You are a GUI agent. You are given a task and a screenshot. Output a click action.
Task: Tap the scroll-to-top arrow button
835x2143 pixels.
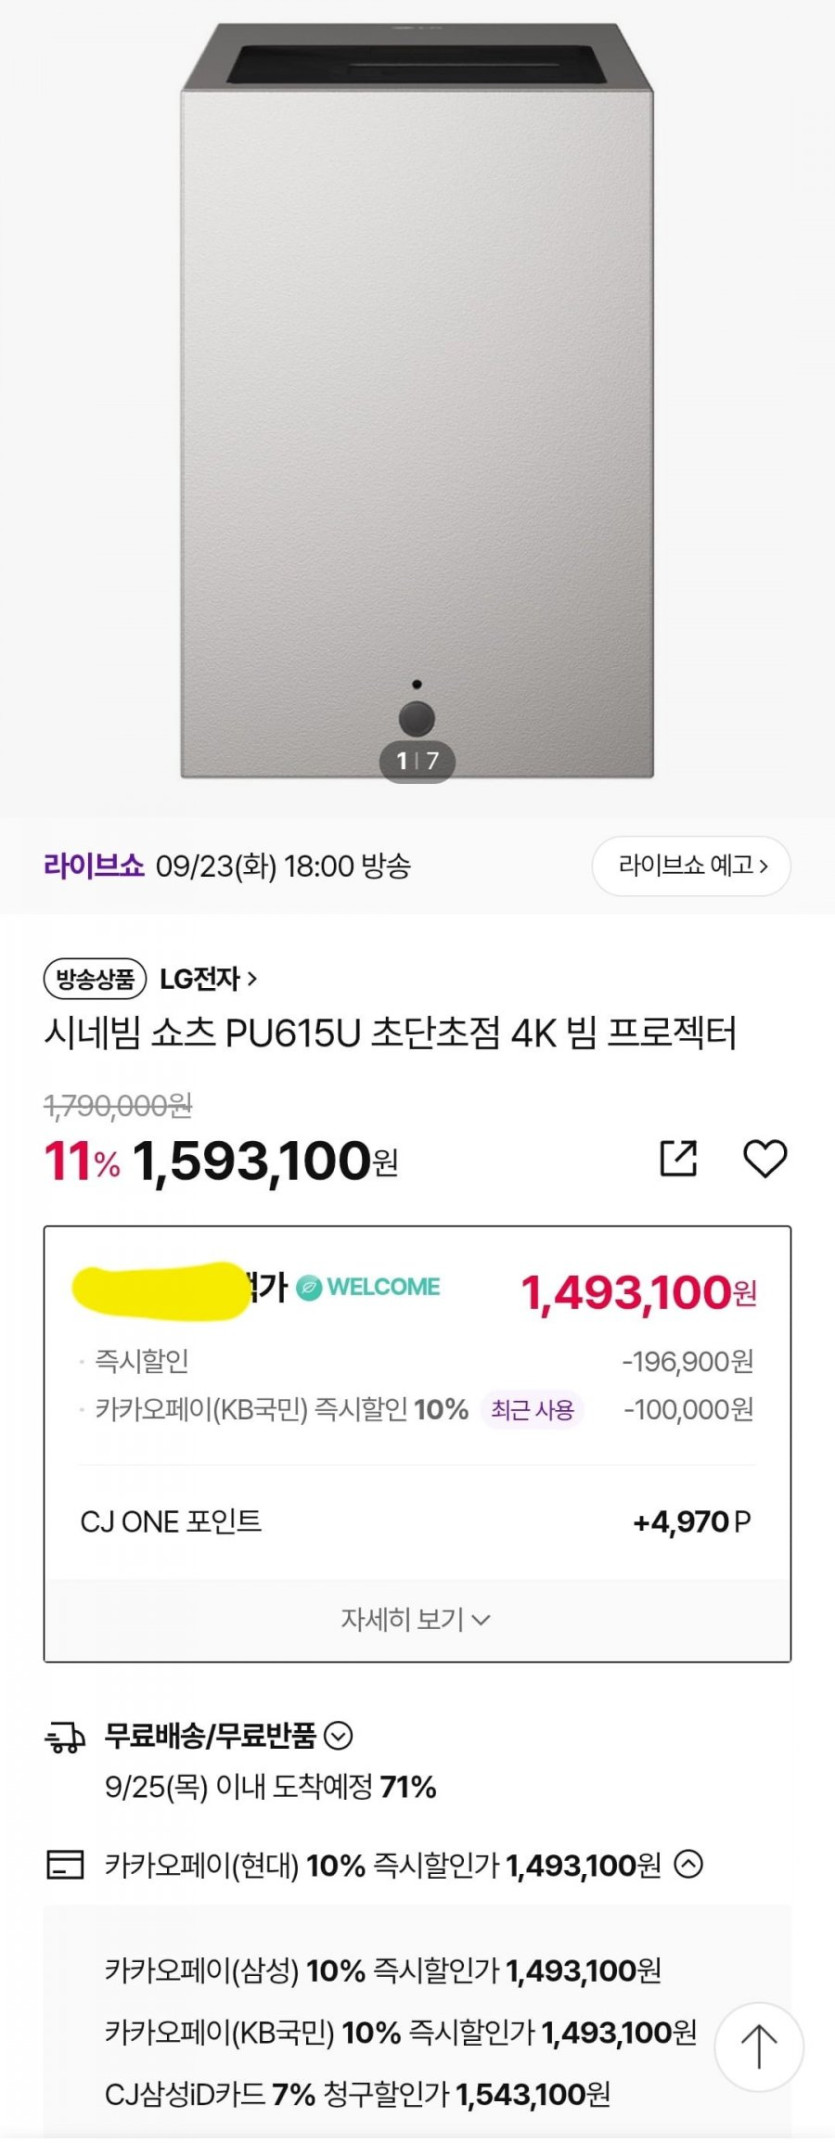pos(759,2046)
